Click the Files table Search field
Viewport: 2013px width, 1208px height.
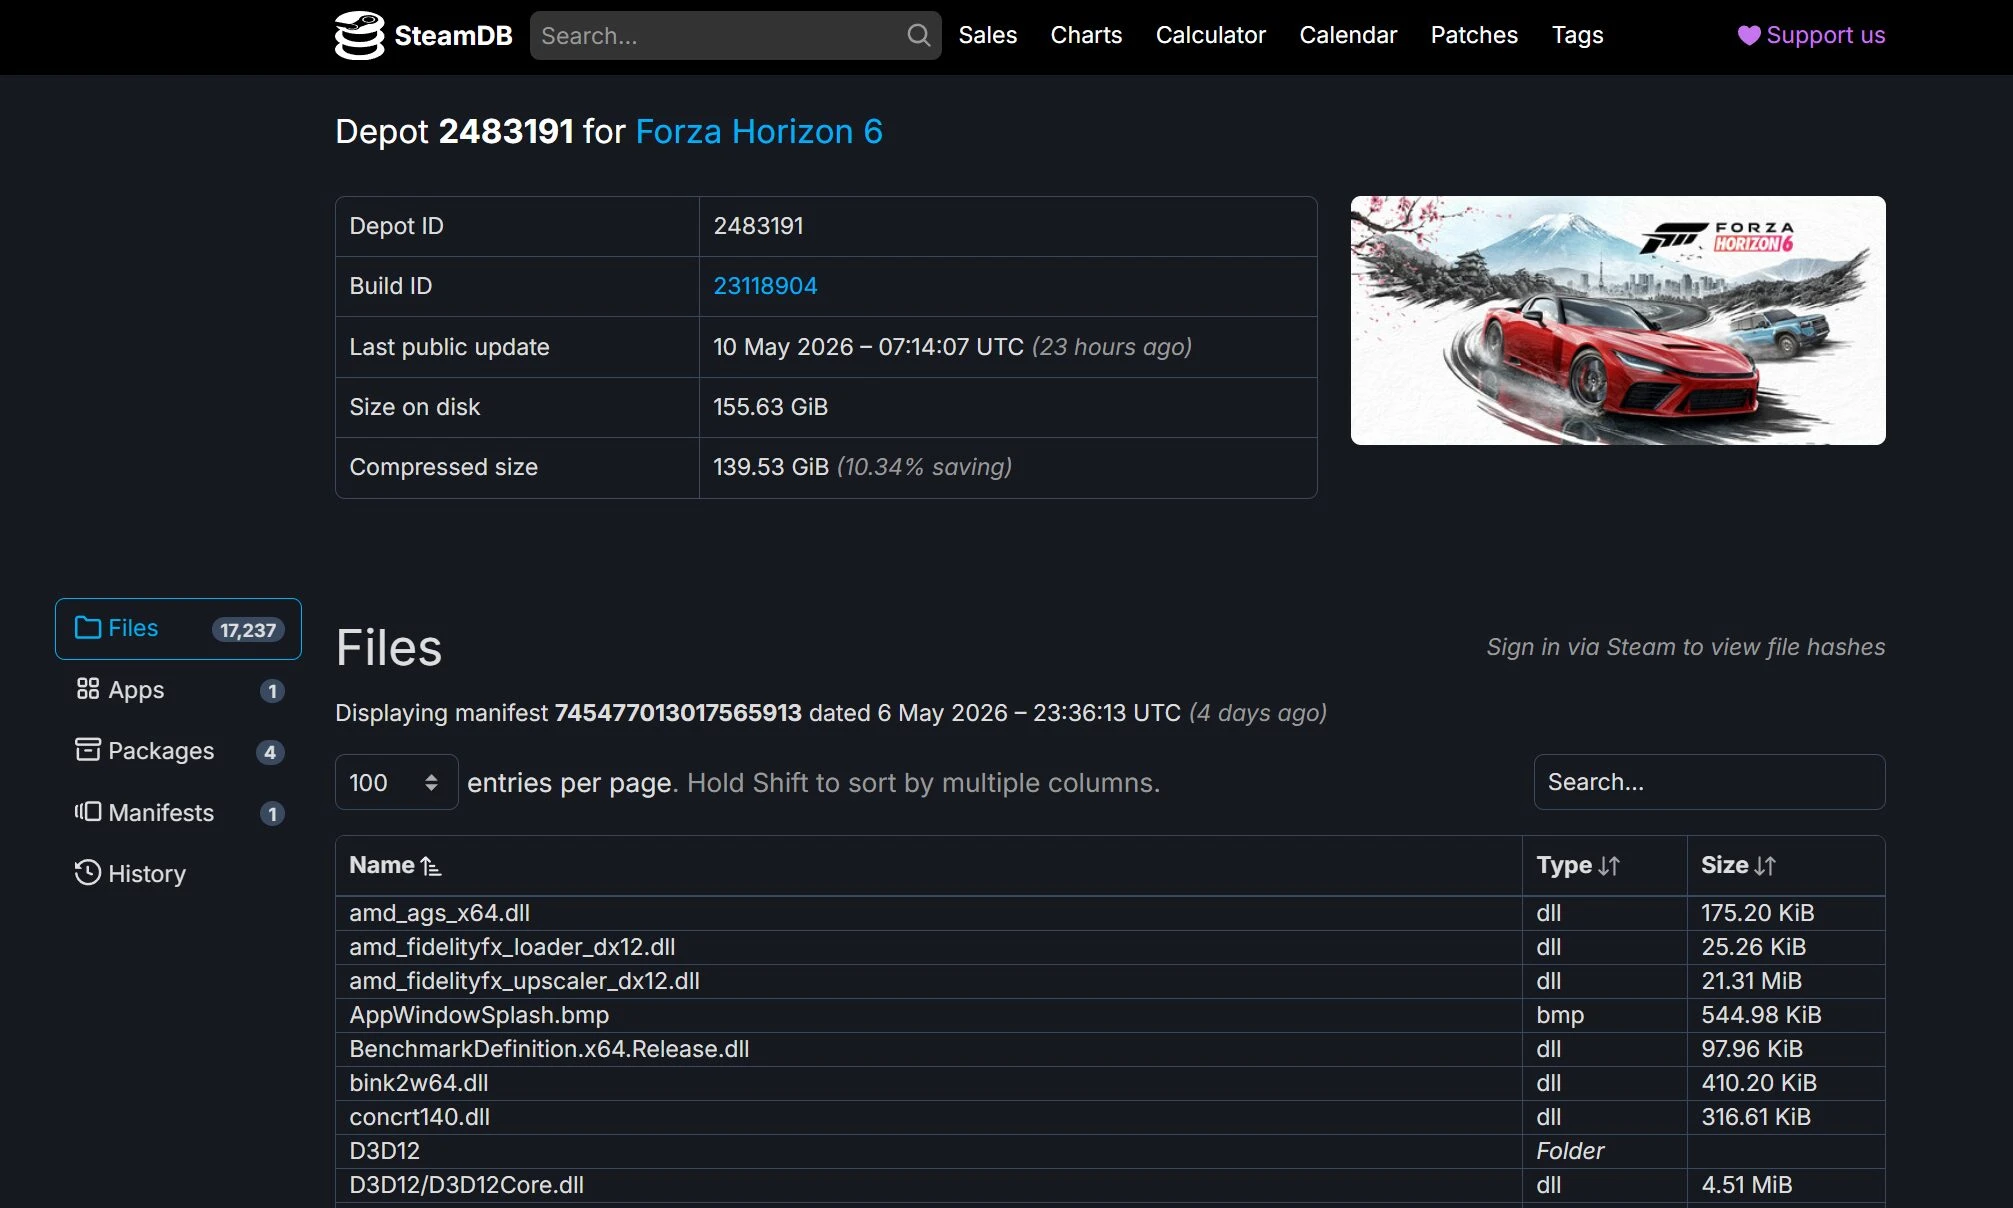pos(1709,782)
